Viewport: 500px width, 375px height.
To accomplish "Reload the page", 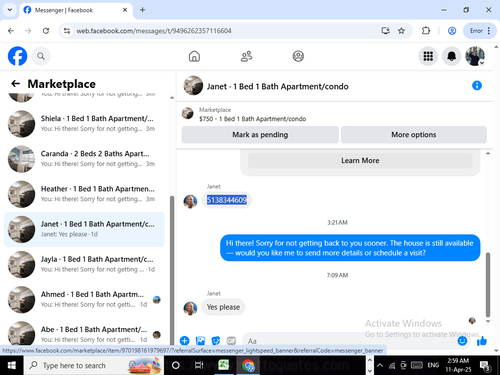I will (46, 31).
